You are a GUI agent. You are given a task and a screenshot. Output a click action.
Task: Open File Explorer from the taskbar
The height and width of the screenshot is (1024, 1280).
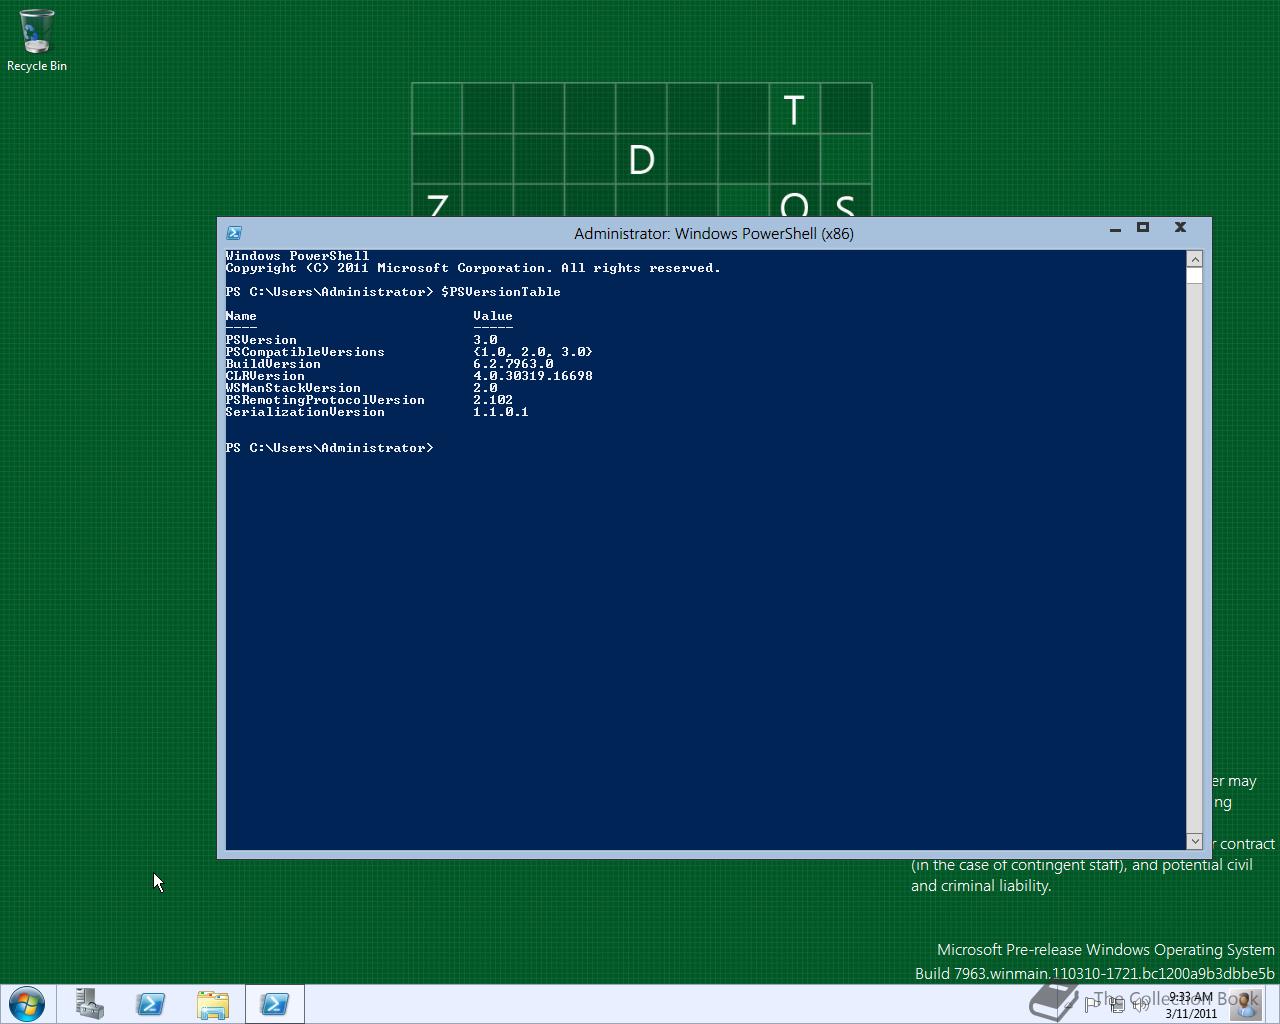pyautogui.click(x=213, y=1004)
